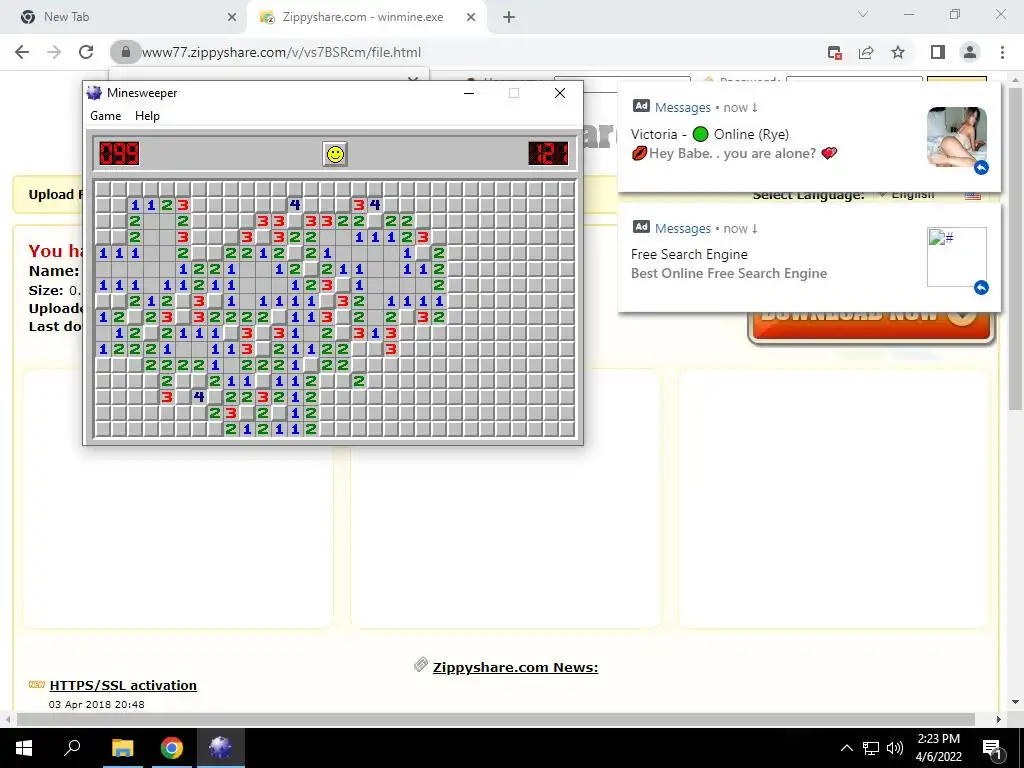The height and width of the screenshot is (768, 1024).
Task: Open the HTTPS/SSL activation news link
Action: click(x=123, y=685)
